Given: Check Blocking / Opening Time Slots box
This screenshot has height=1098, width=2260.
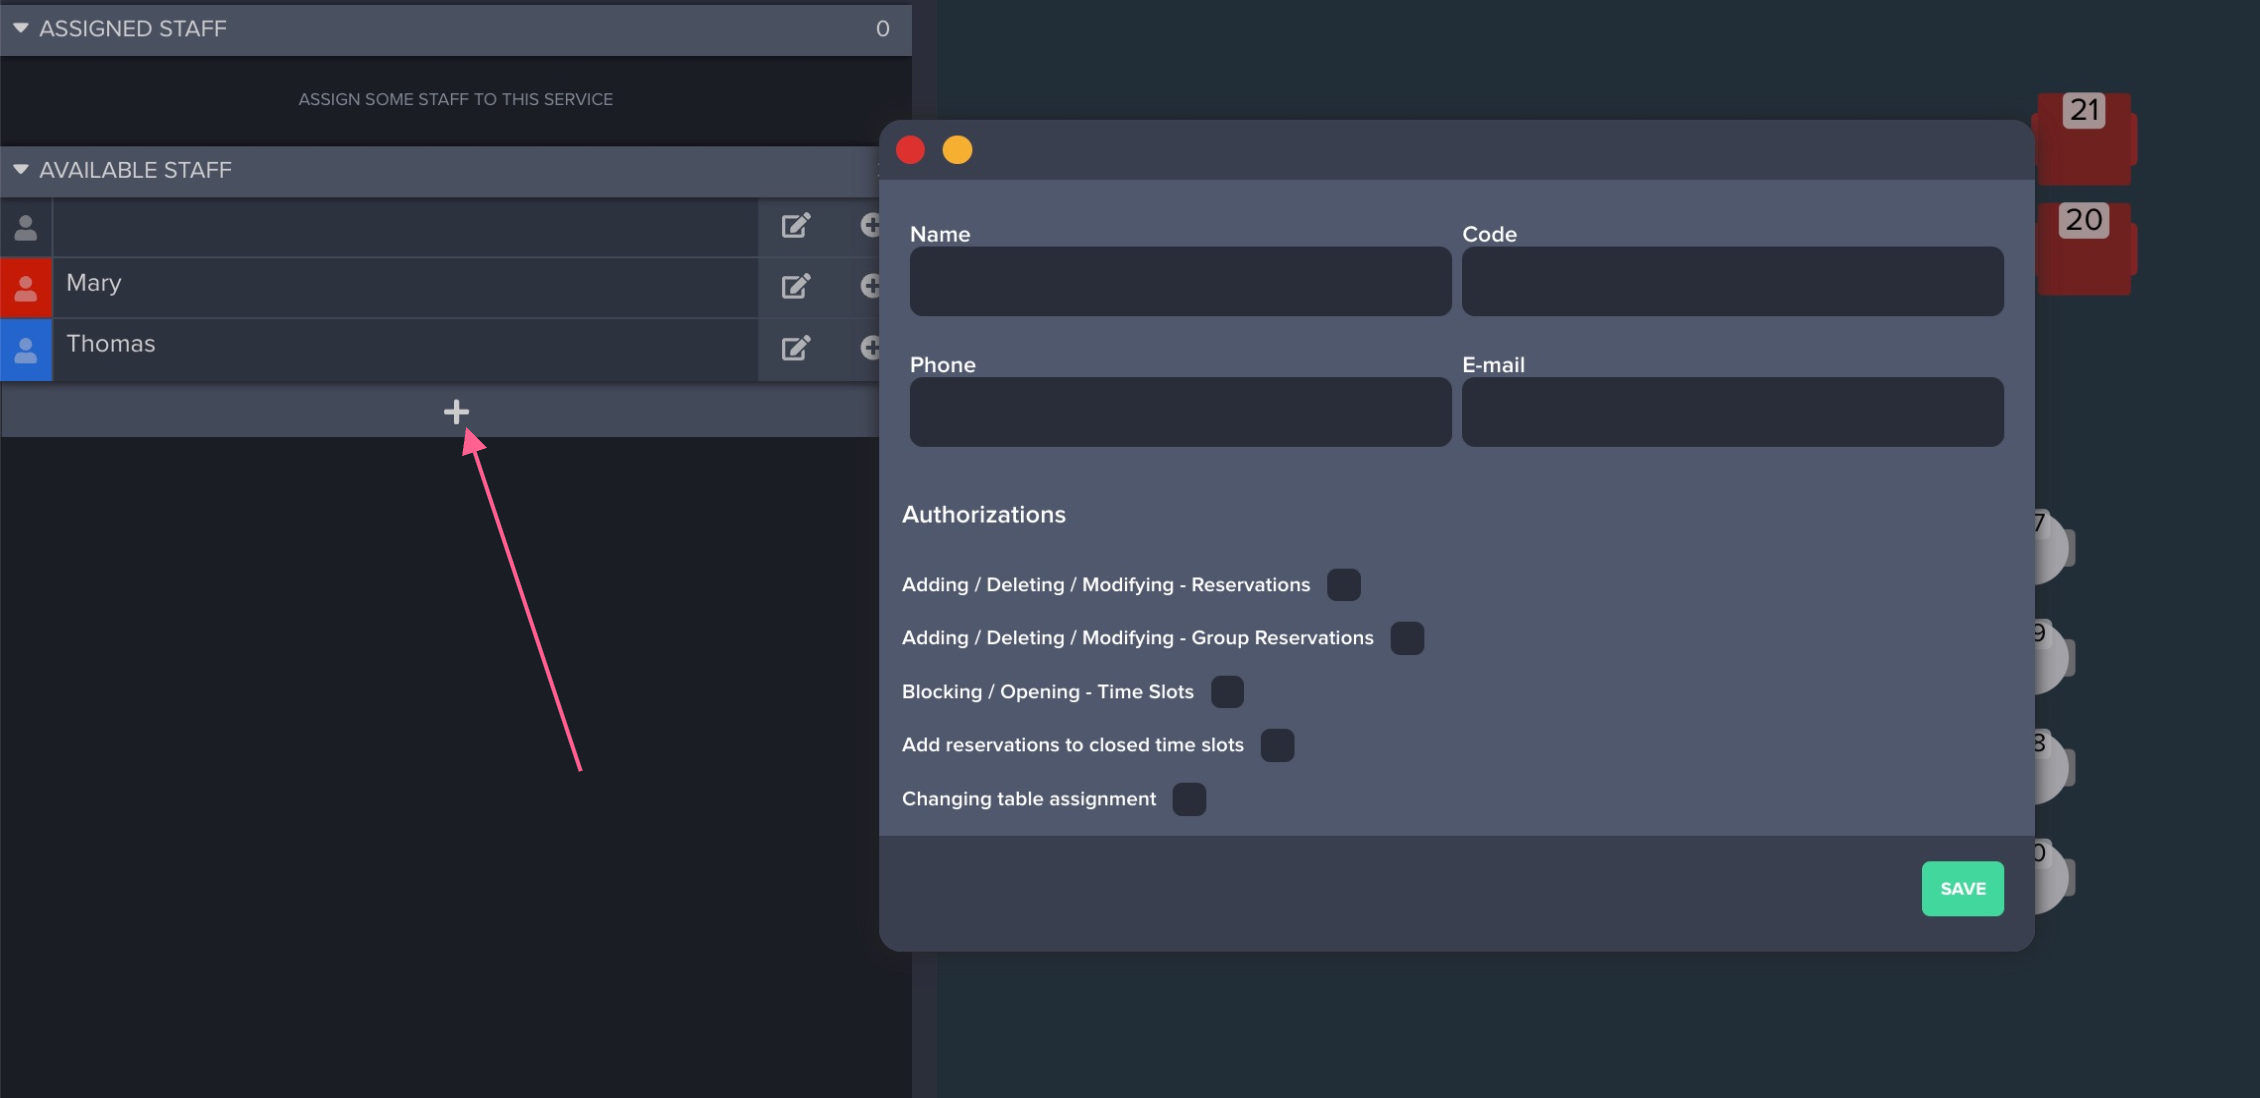Looking at the screenshot, I should pos(1227,692).
